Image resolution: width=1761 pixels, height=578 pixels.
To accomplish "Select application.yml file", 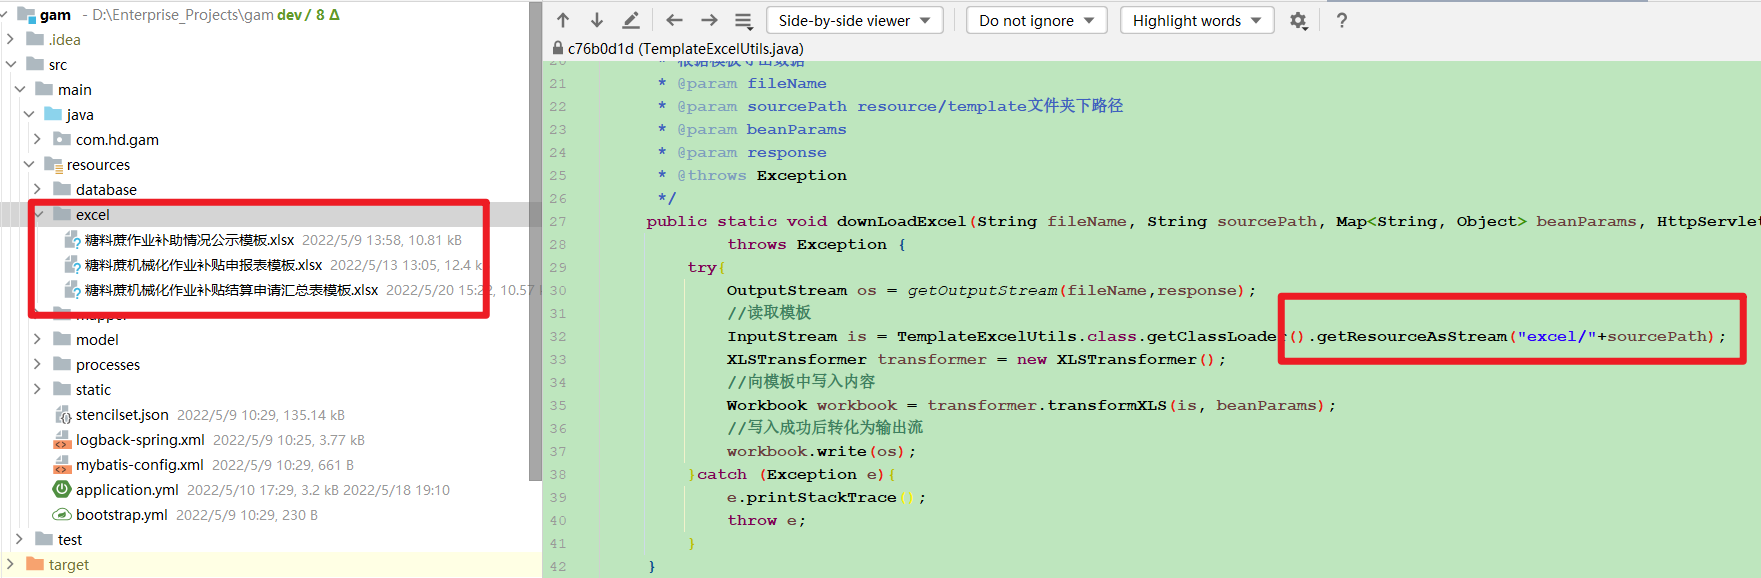I will pos(127,490).
